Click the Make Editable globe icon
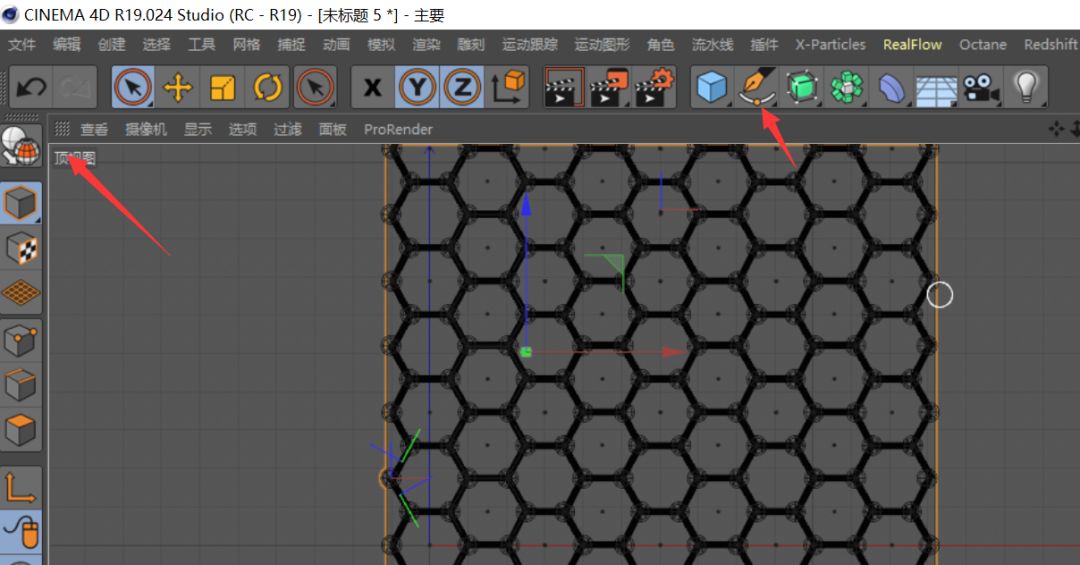 pos(21,146)
